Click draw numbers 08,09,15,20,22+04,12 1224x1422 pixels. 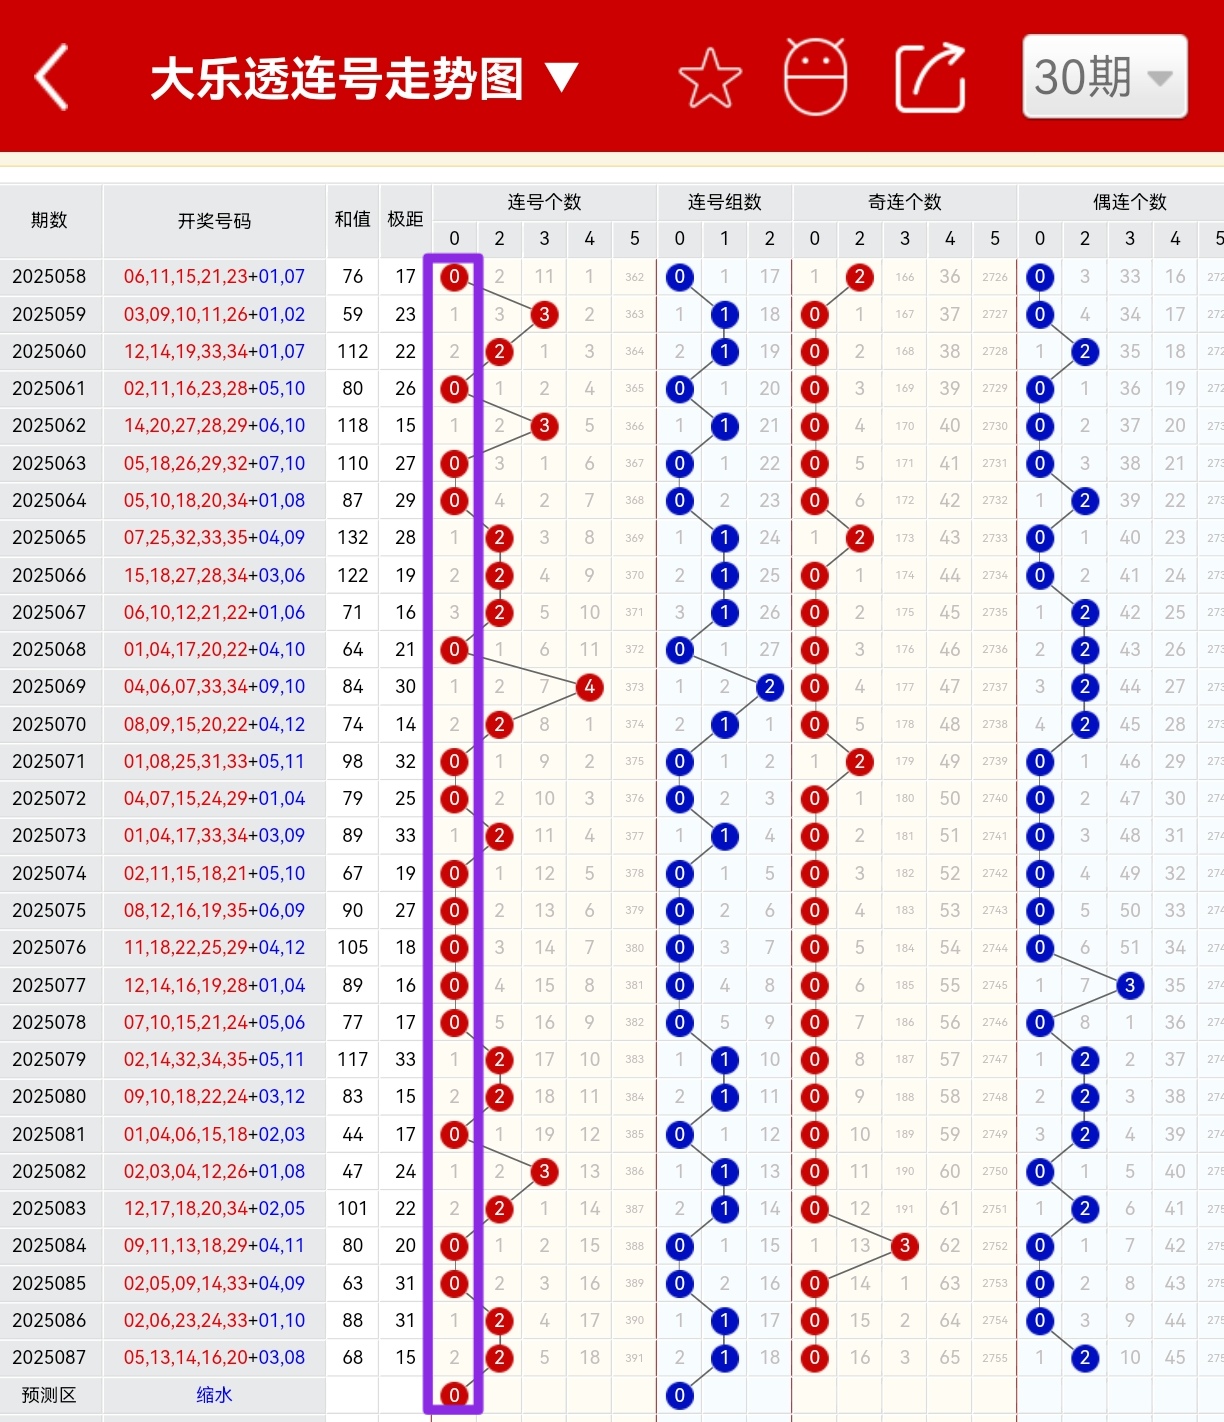(214, 724)
